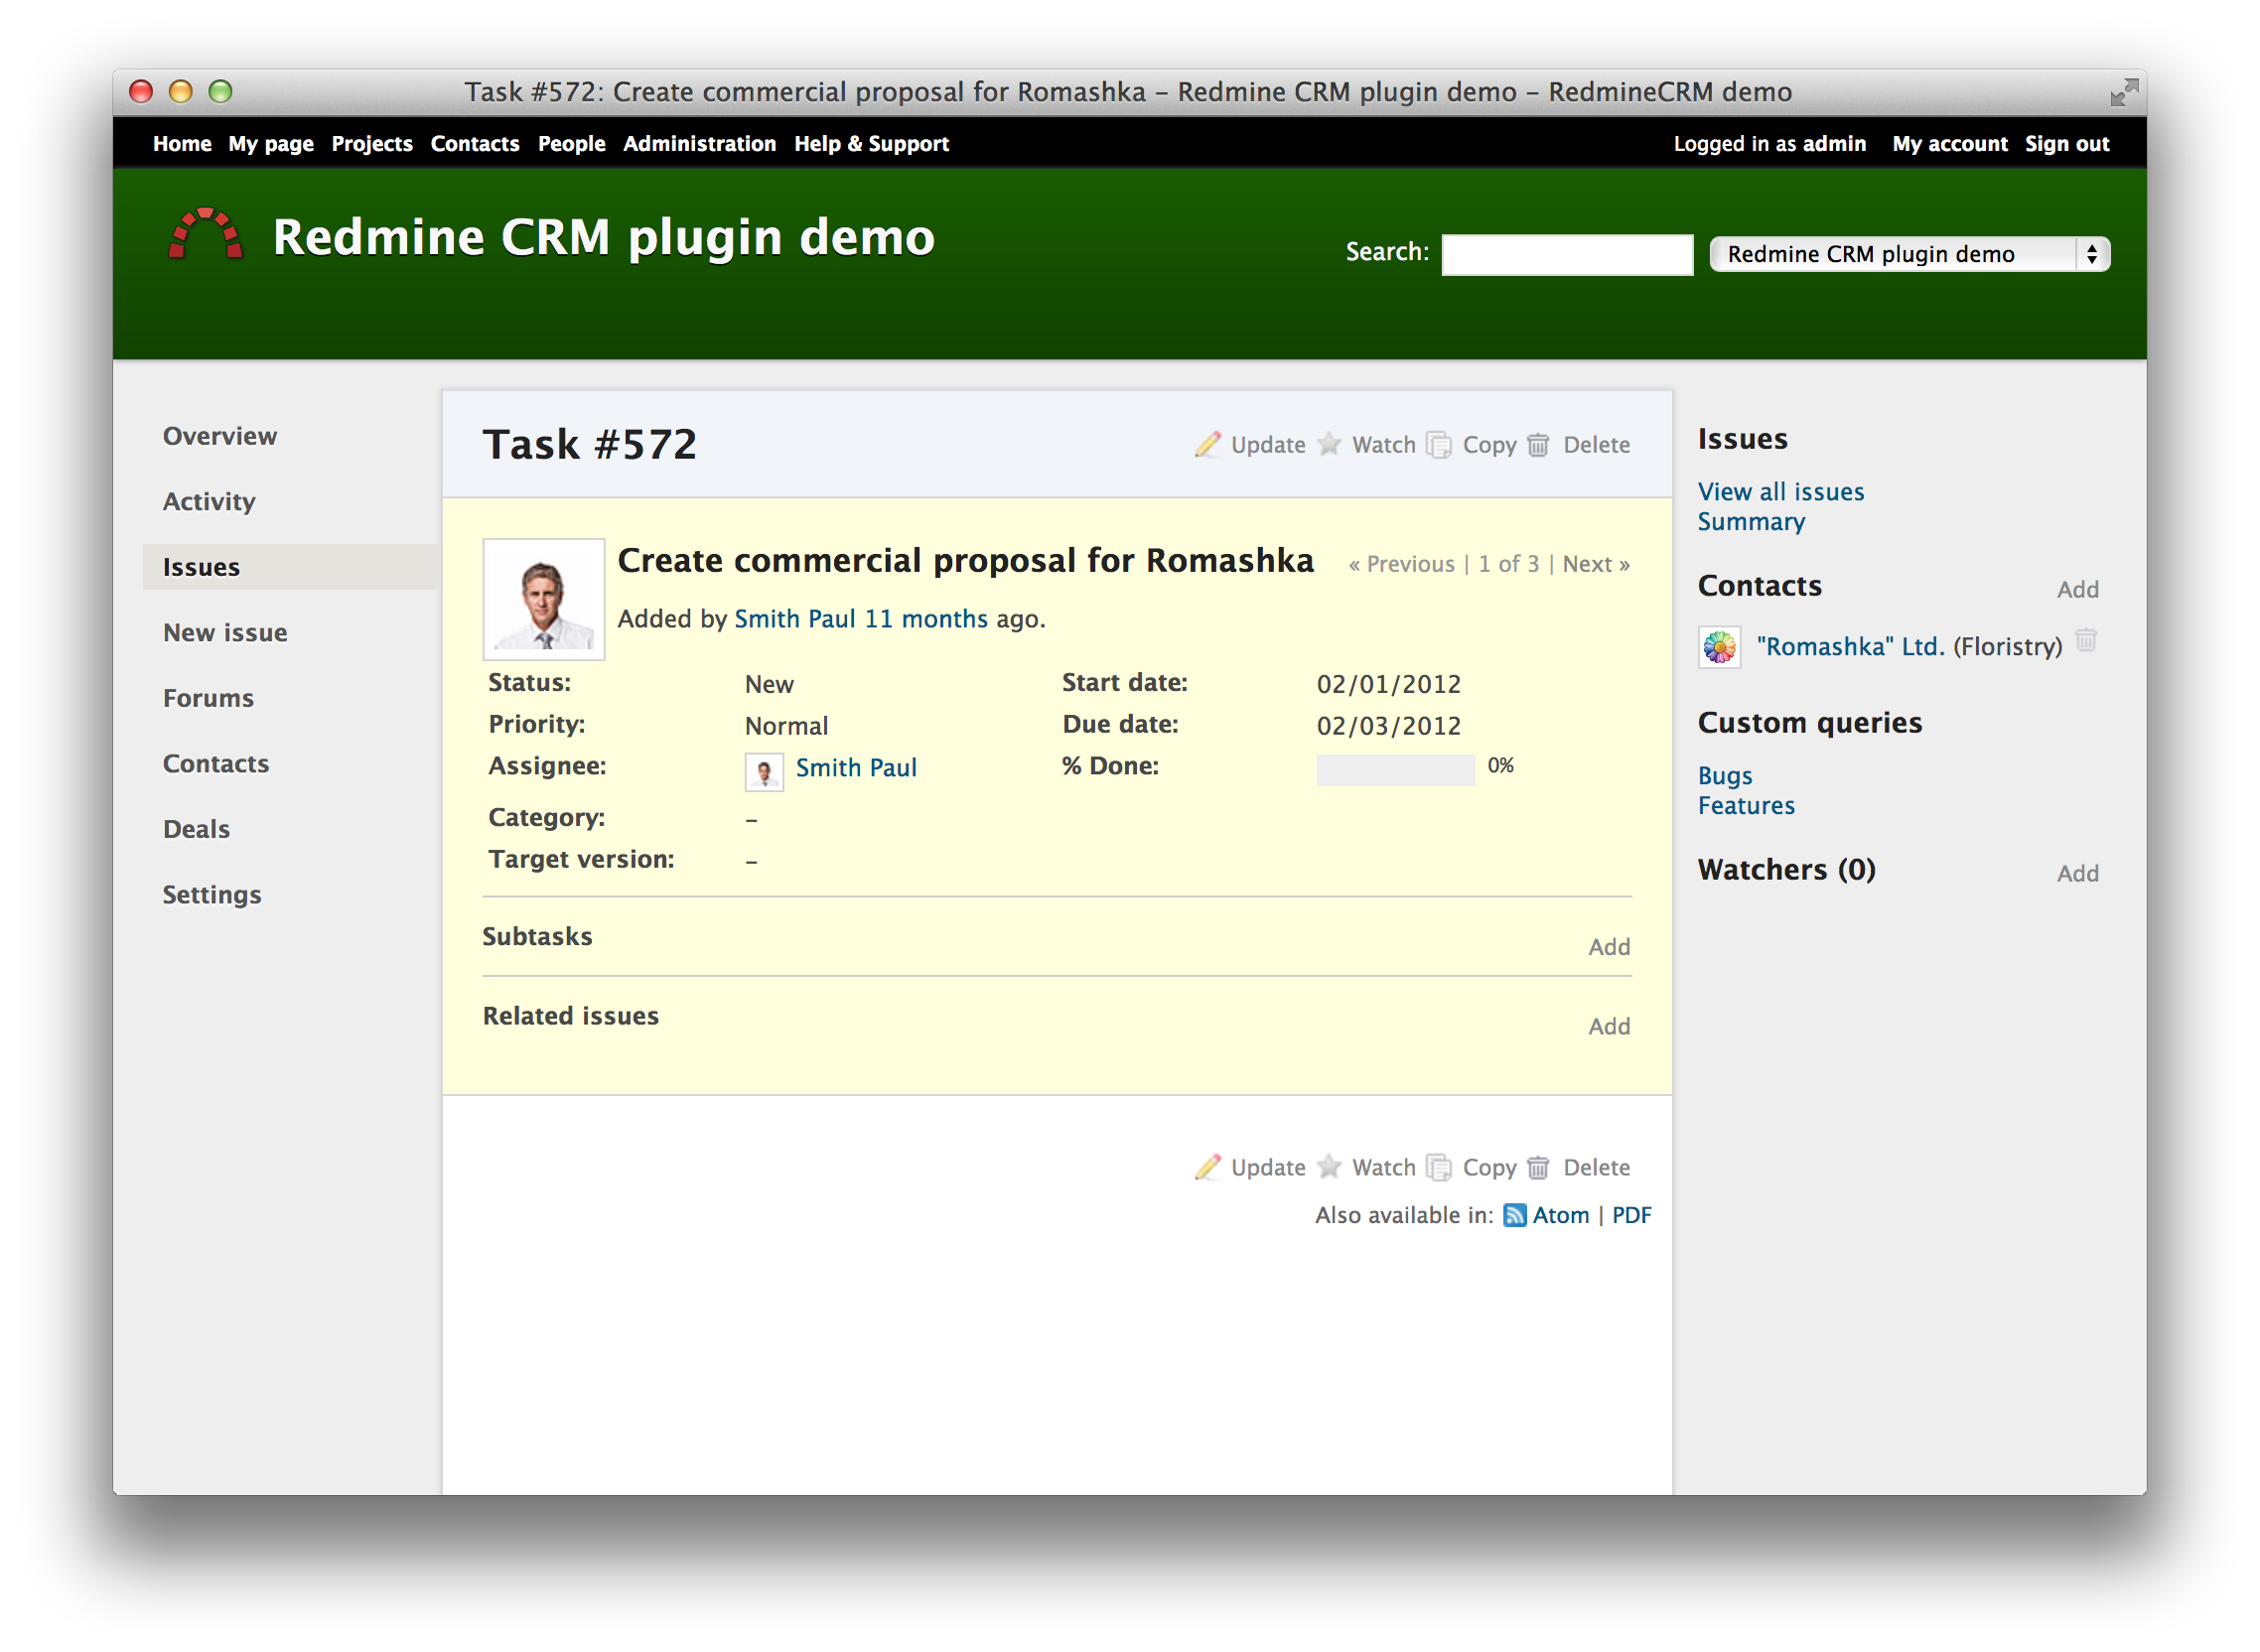Open the project selector dropdown
Screen dimensions: 2260x1652
point(1909,254)
